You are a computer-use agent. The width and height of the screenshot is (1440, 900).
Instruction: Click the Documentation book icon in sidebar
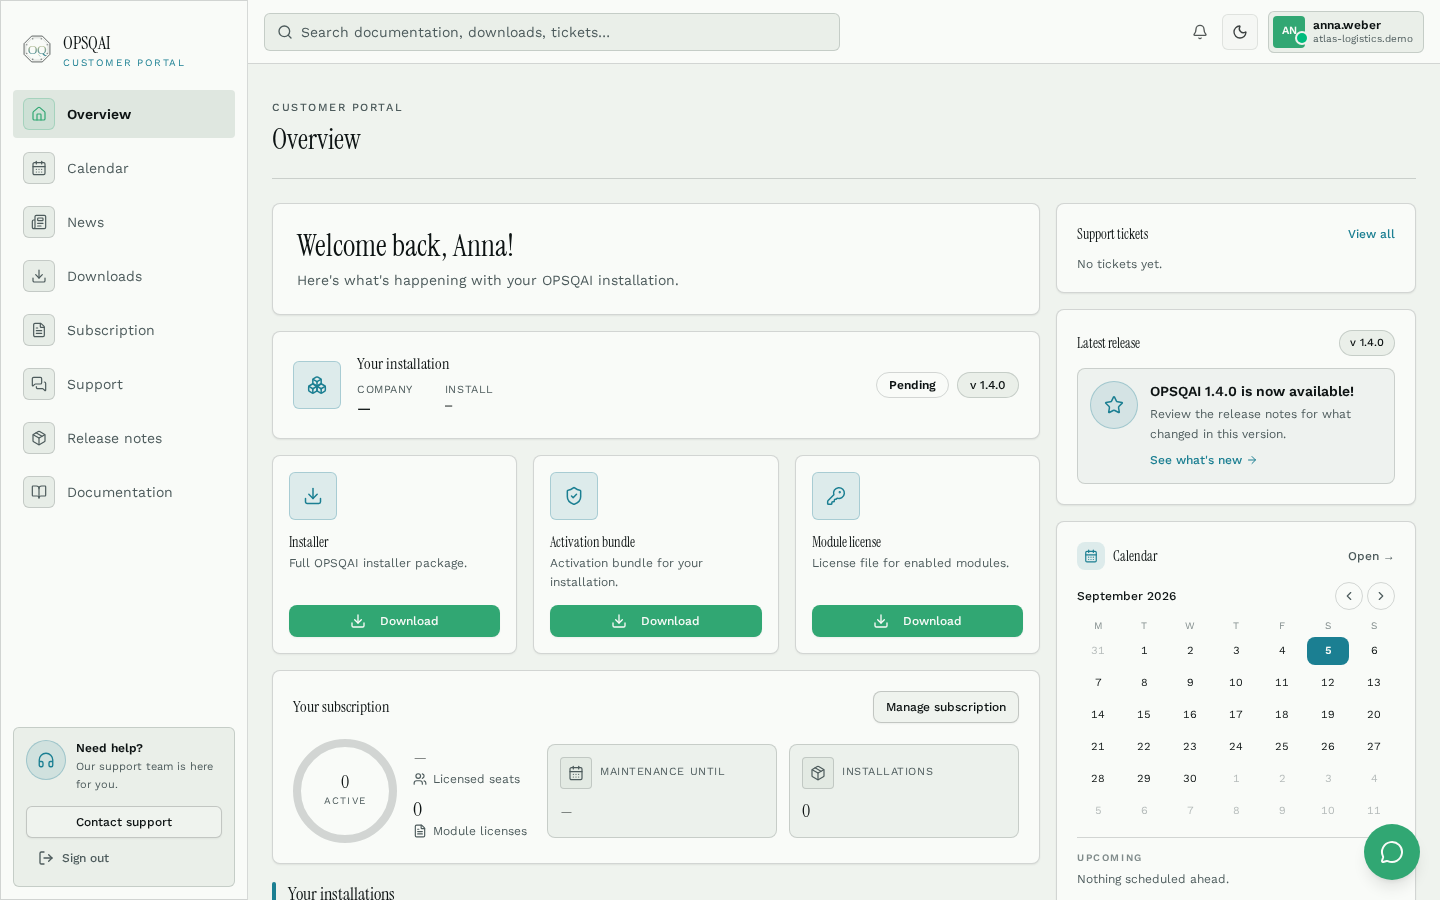[x=39, y=492]
